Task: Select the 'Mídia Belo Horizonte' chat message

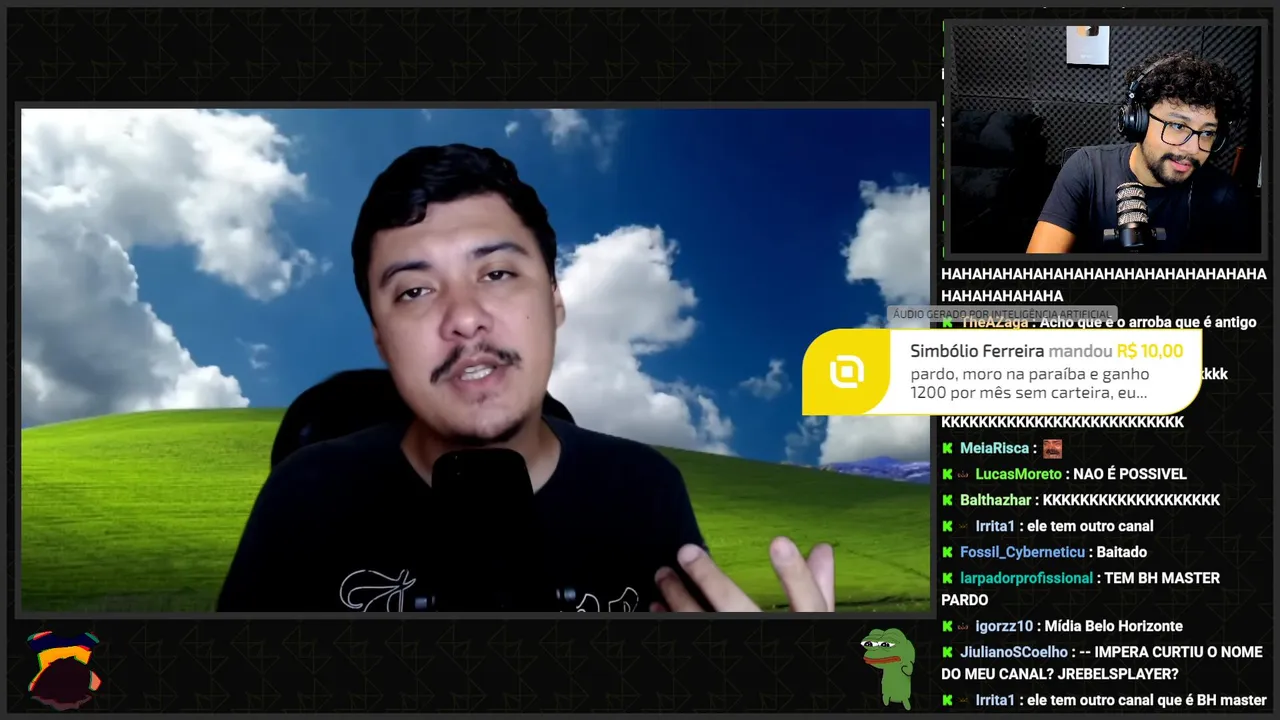Action: point(1114,626)
